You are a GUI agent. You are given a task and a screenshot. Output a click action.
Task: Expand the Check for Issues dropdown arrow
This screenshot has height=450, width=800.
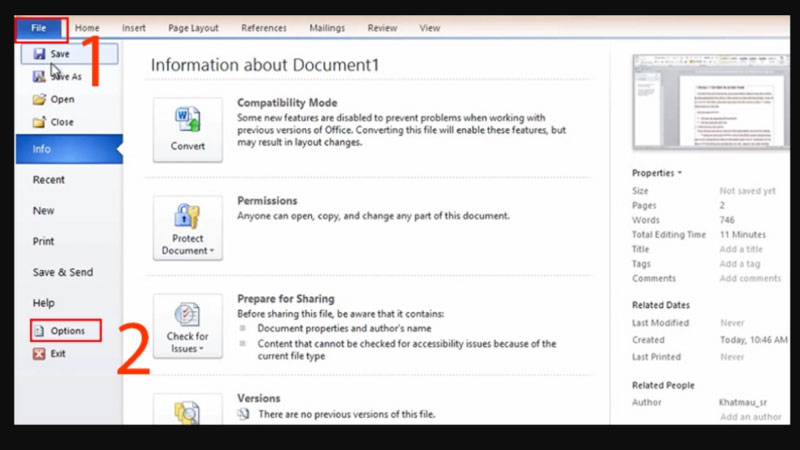202,349
